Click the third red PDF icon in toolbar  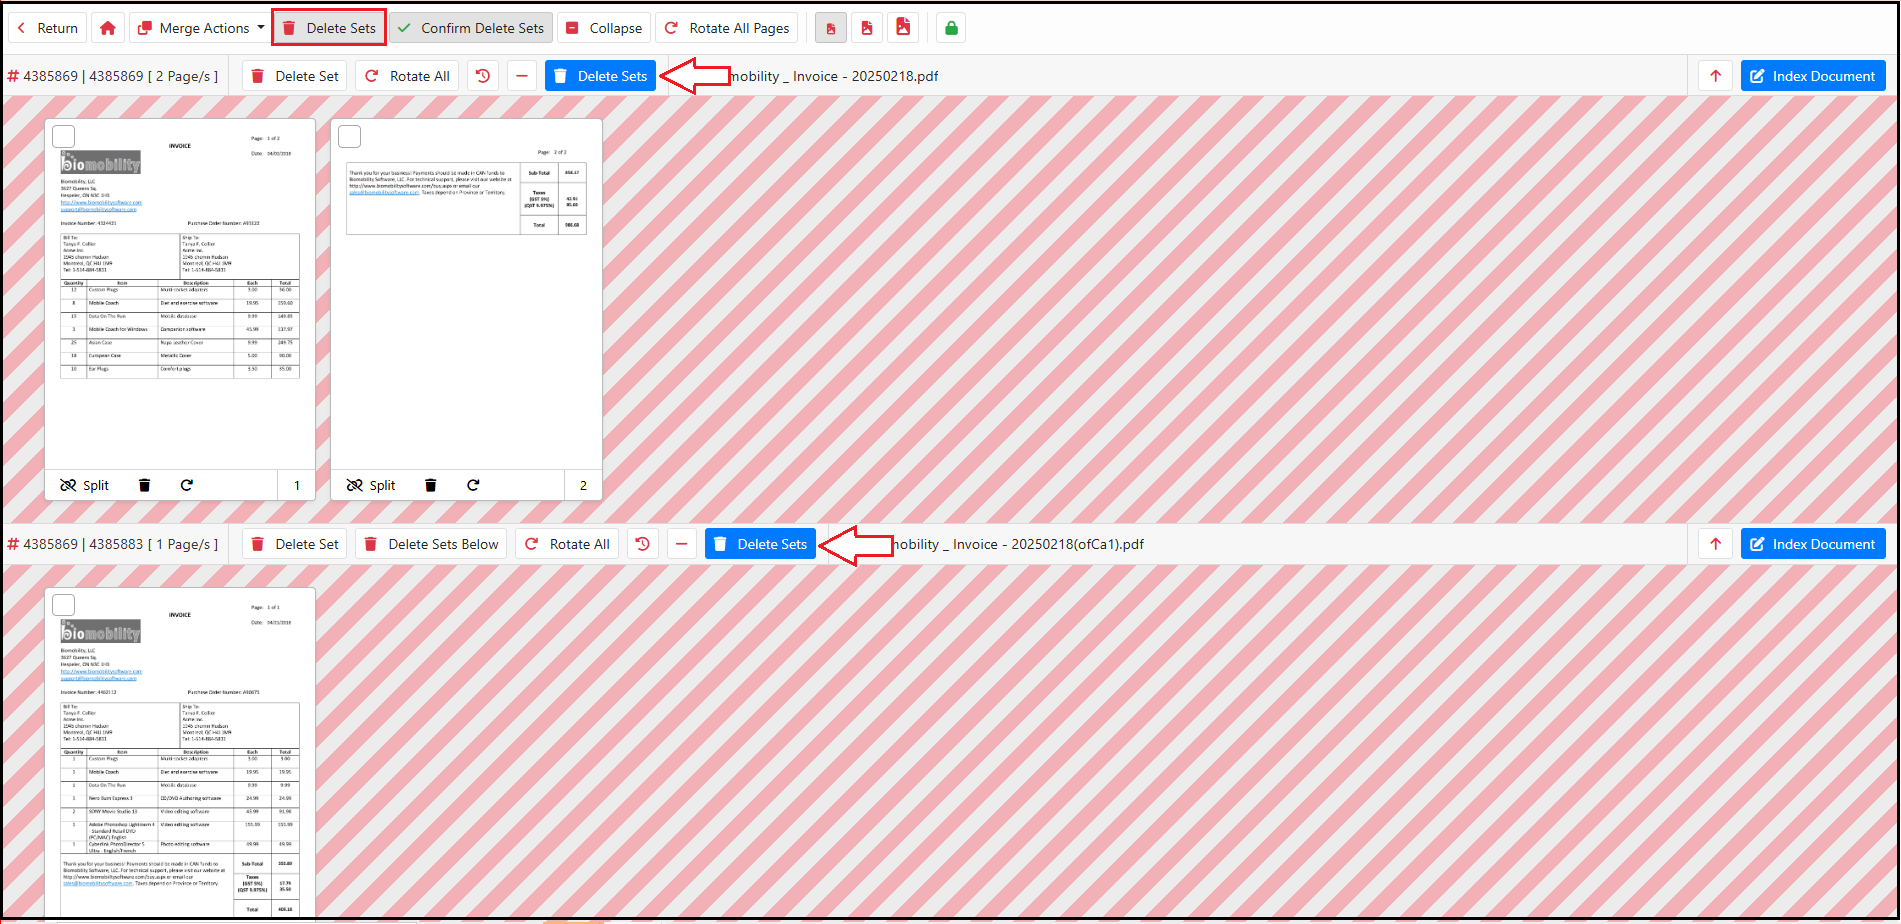coord(903,28)
